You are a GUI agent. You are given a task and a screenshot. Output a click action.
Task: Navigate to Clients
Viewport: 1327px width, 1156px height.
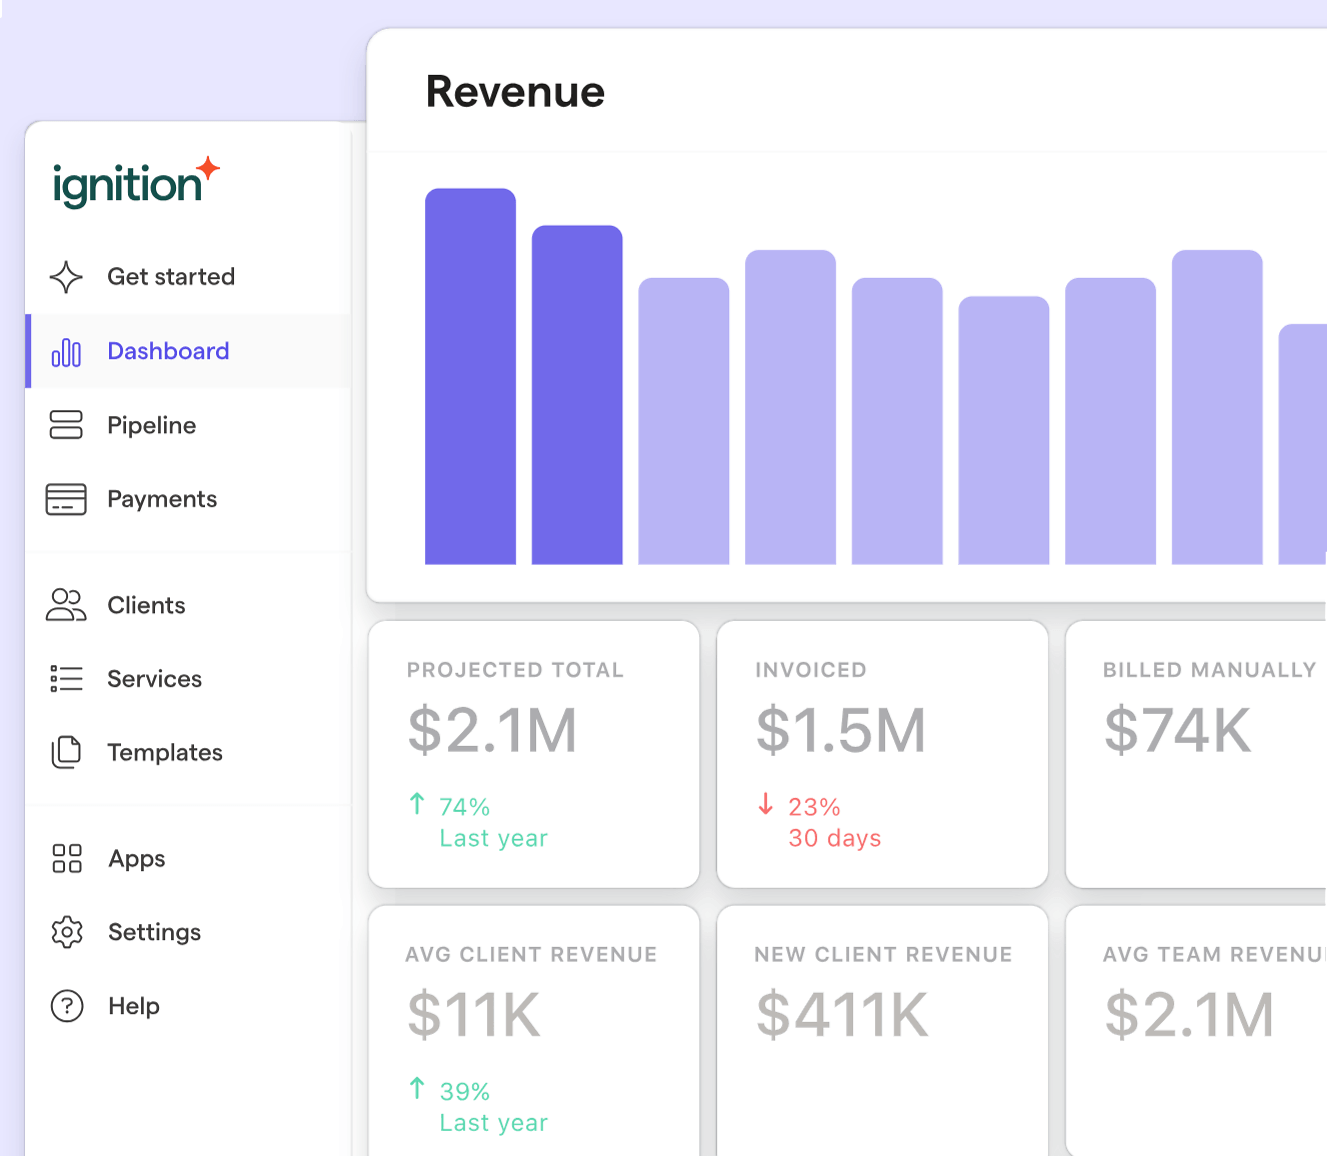pyautogui.click(x=188, y=605)
